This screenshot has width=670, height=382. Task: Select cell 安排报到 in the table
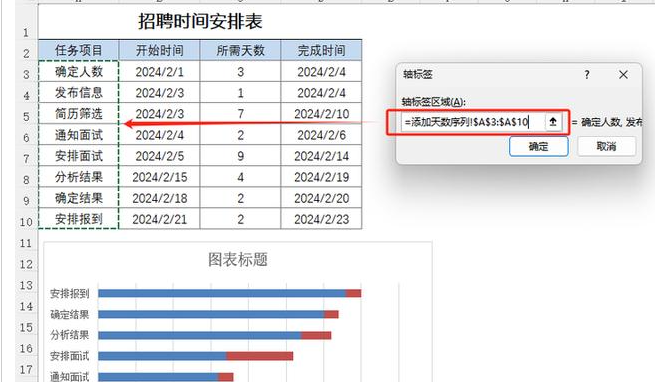coord(79,219)
